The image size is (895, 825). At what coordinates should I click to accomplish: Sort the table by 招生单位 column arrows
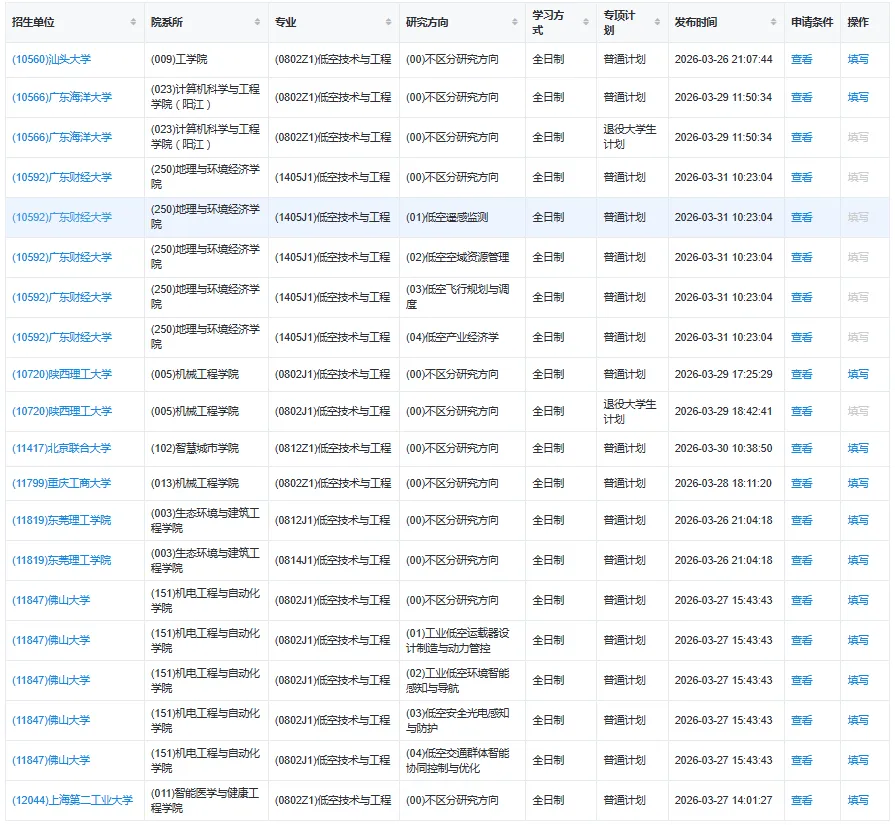[133, 22]
